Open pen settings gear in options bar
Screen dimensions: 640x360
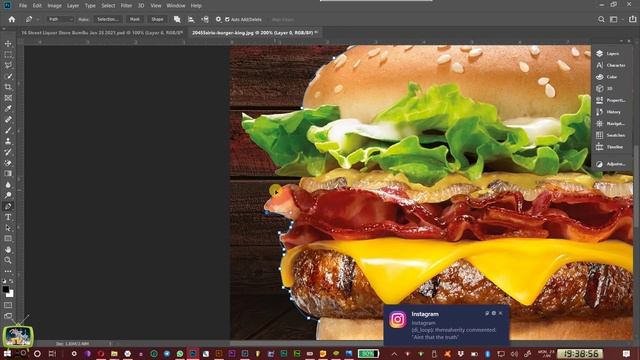tap(218, 19)
